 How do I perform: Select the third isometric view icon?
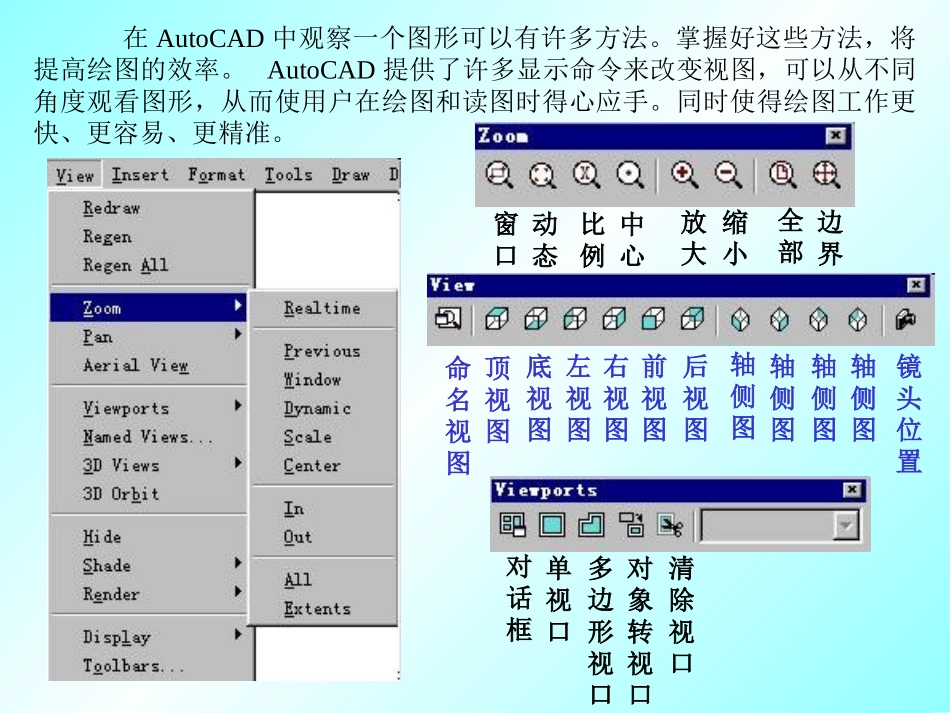(819, 319)
